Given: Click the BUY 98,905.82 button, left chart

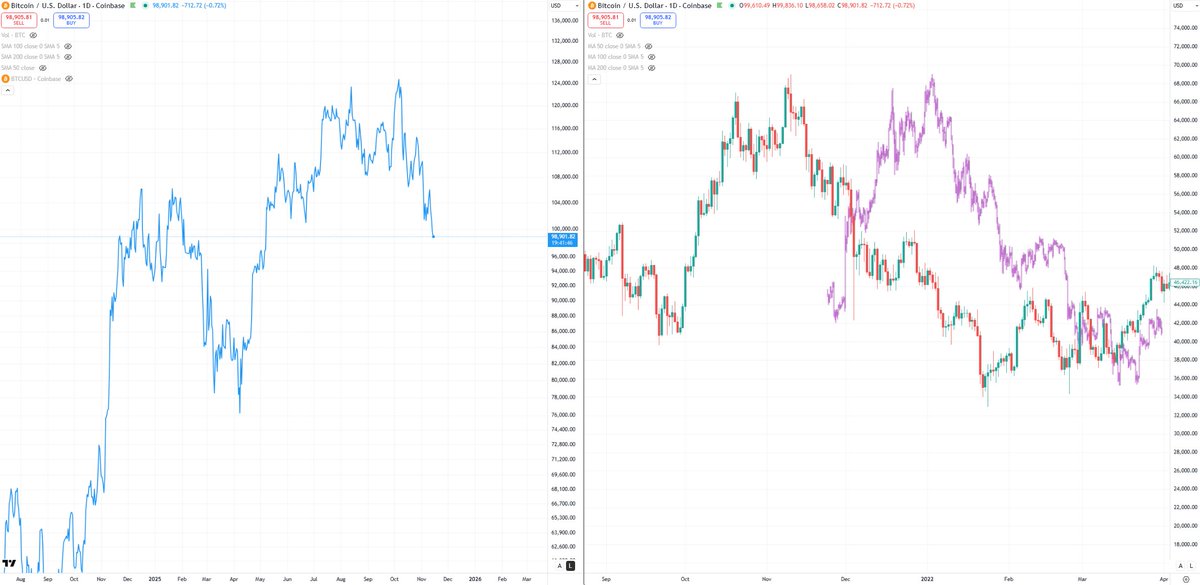Looking at the screenshot, I should (x=70, y=20).
